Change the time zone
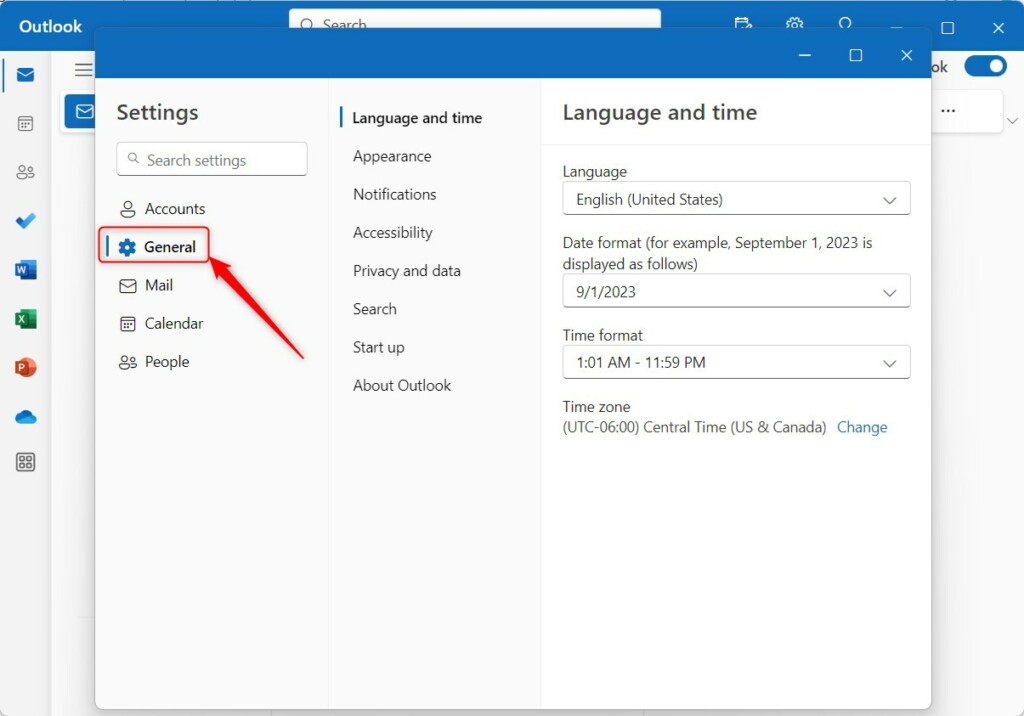This screenshot has height=716, width=1024. (x=862, y=427)
